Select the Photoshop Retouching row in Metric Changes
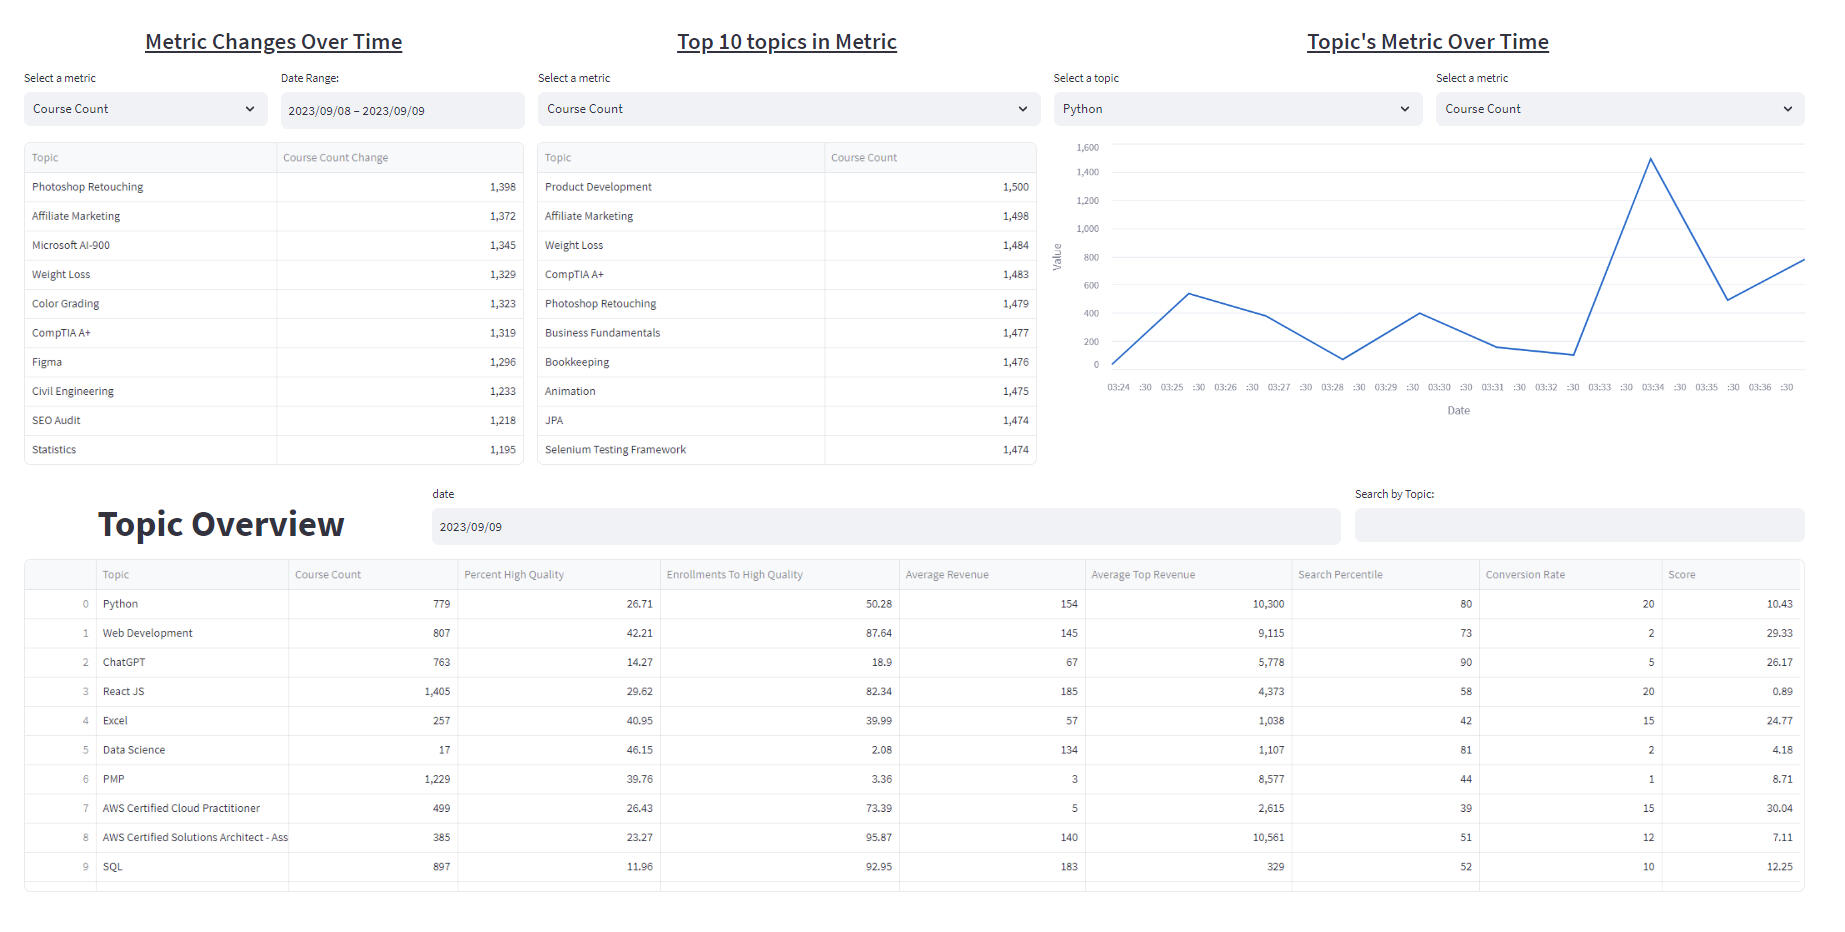 pos(88,187)
